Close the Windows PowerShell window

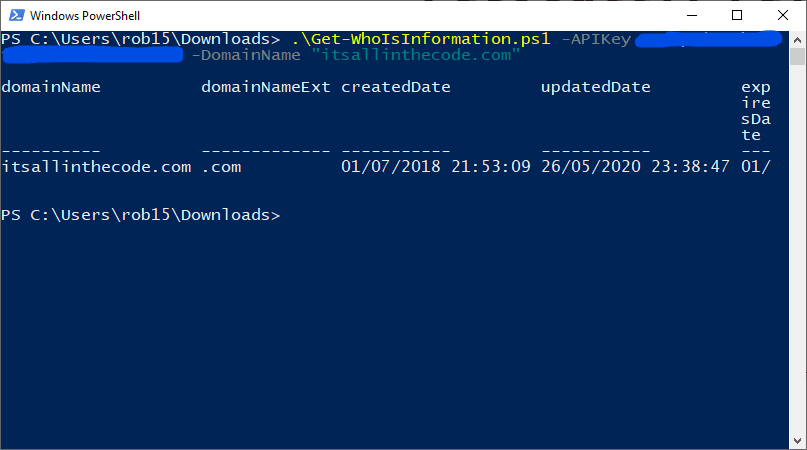[x=783, y=16]
